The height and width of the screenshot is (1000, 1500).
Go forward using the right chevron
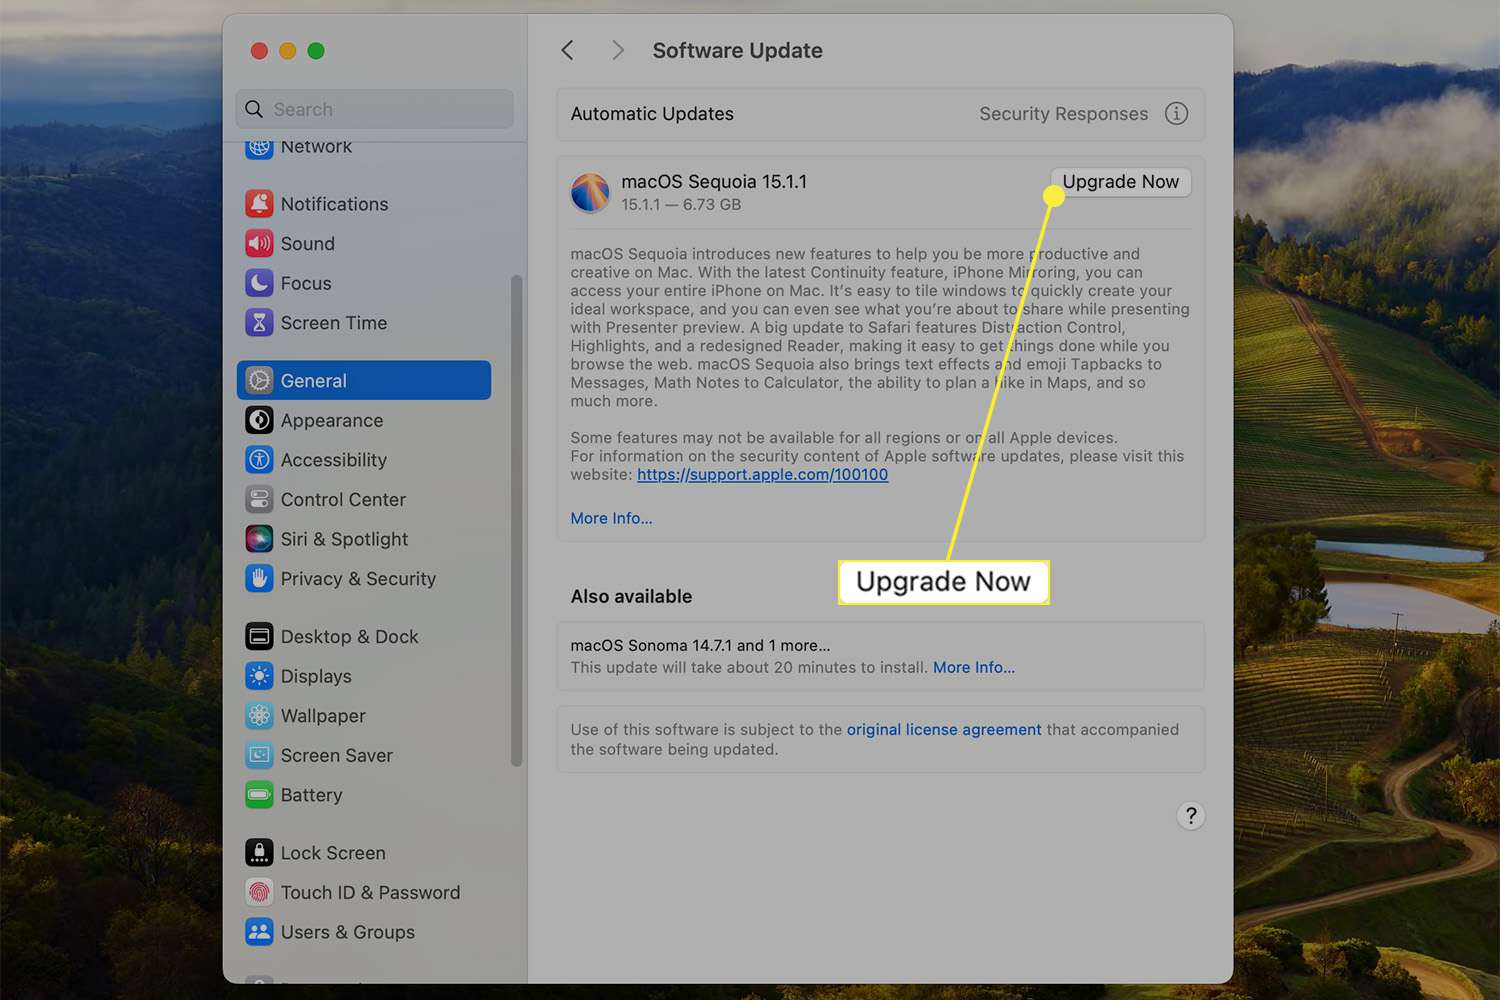[x=617, y=51]
